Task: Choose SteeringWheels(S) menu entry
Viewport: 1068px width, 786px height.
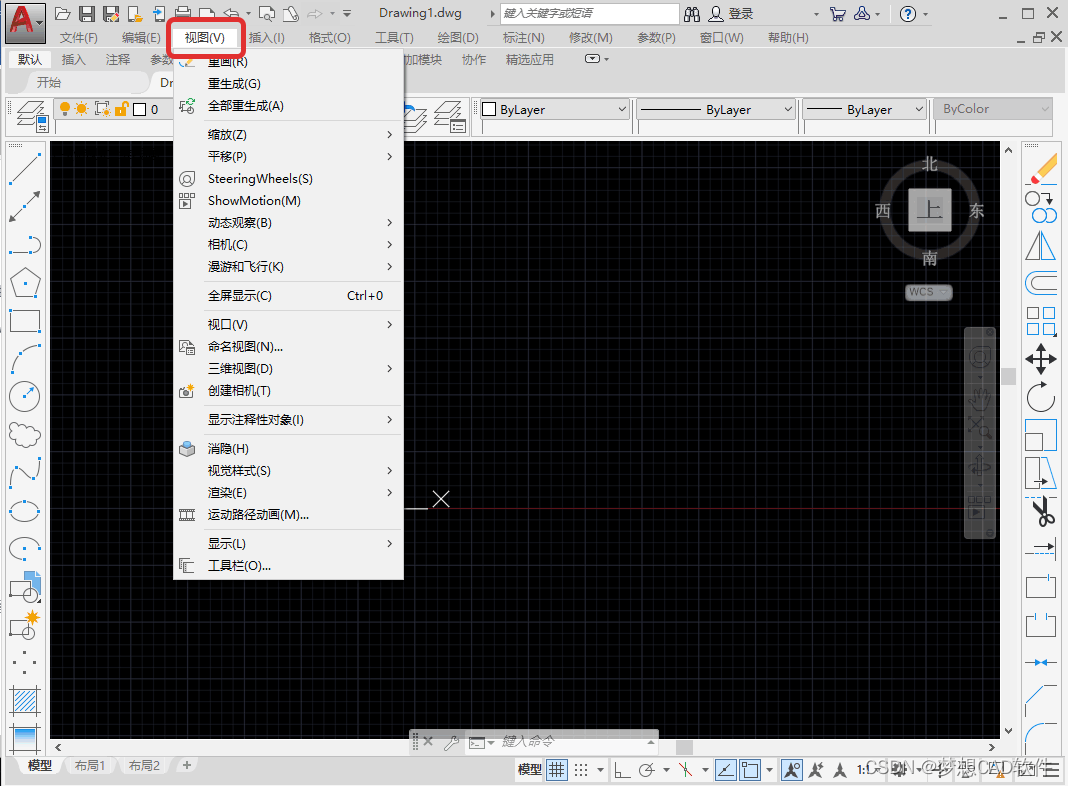Action: 289,178
